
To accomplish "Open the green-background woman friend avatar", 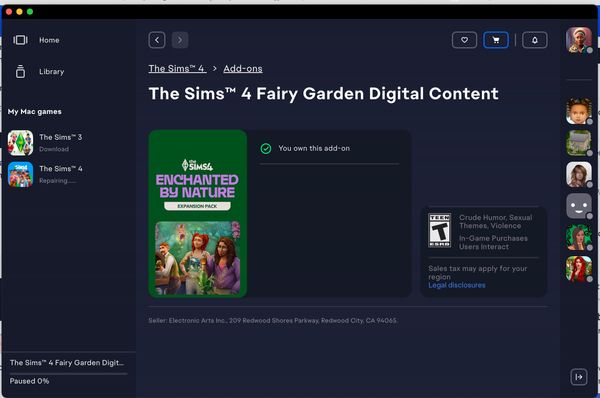I will click(579, 238).
